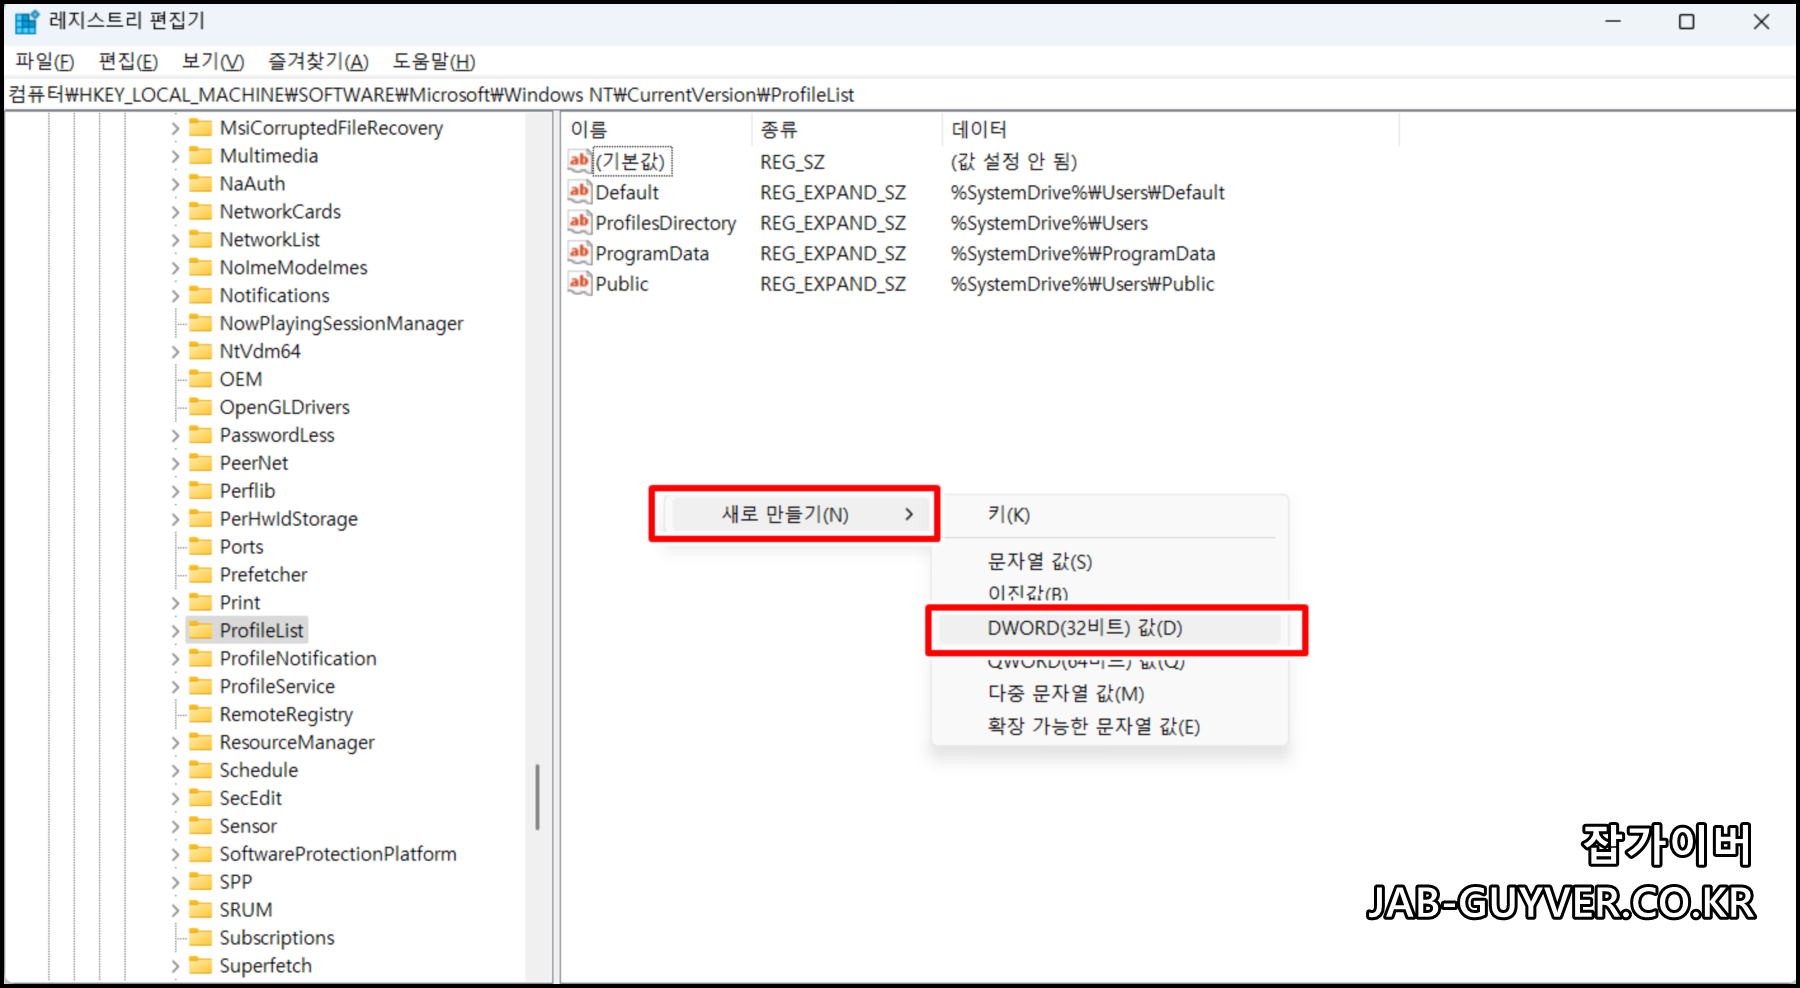Click the ab icon beside Public

click(x=578, y=284)
